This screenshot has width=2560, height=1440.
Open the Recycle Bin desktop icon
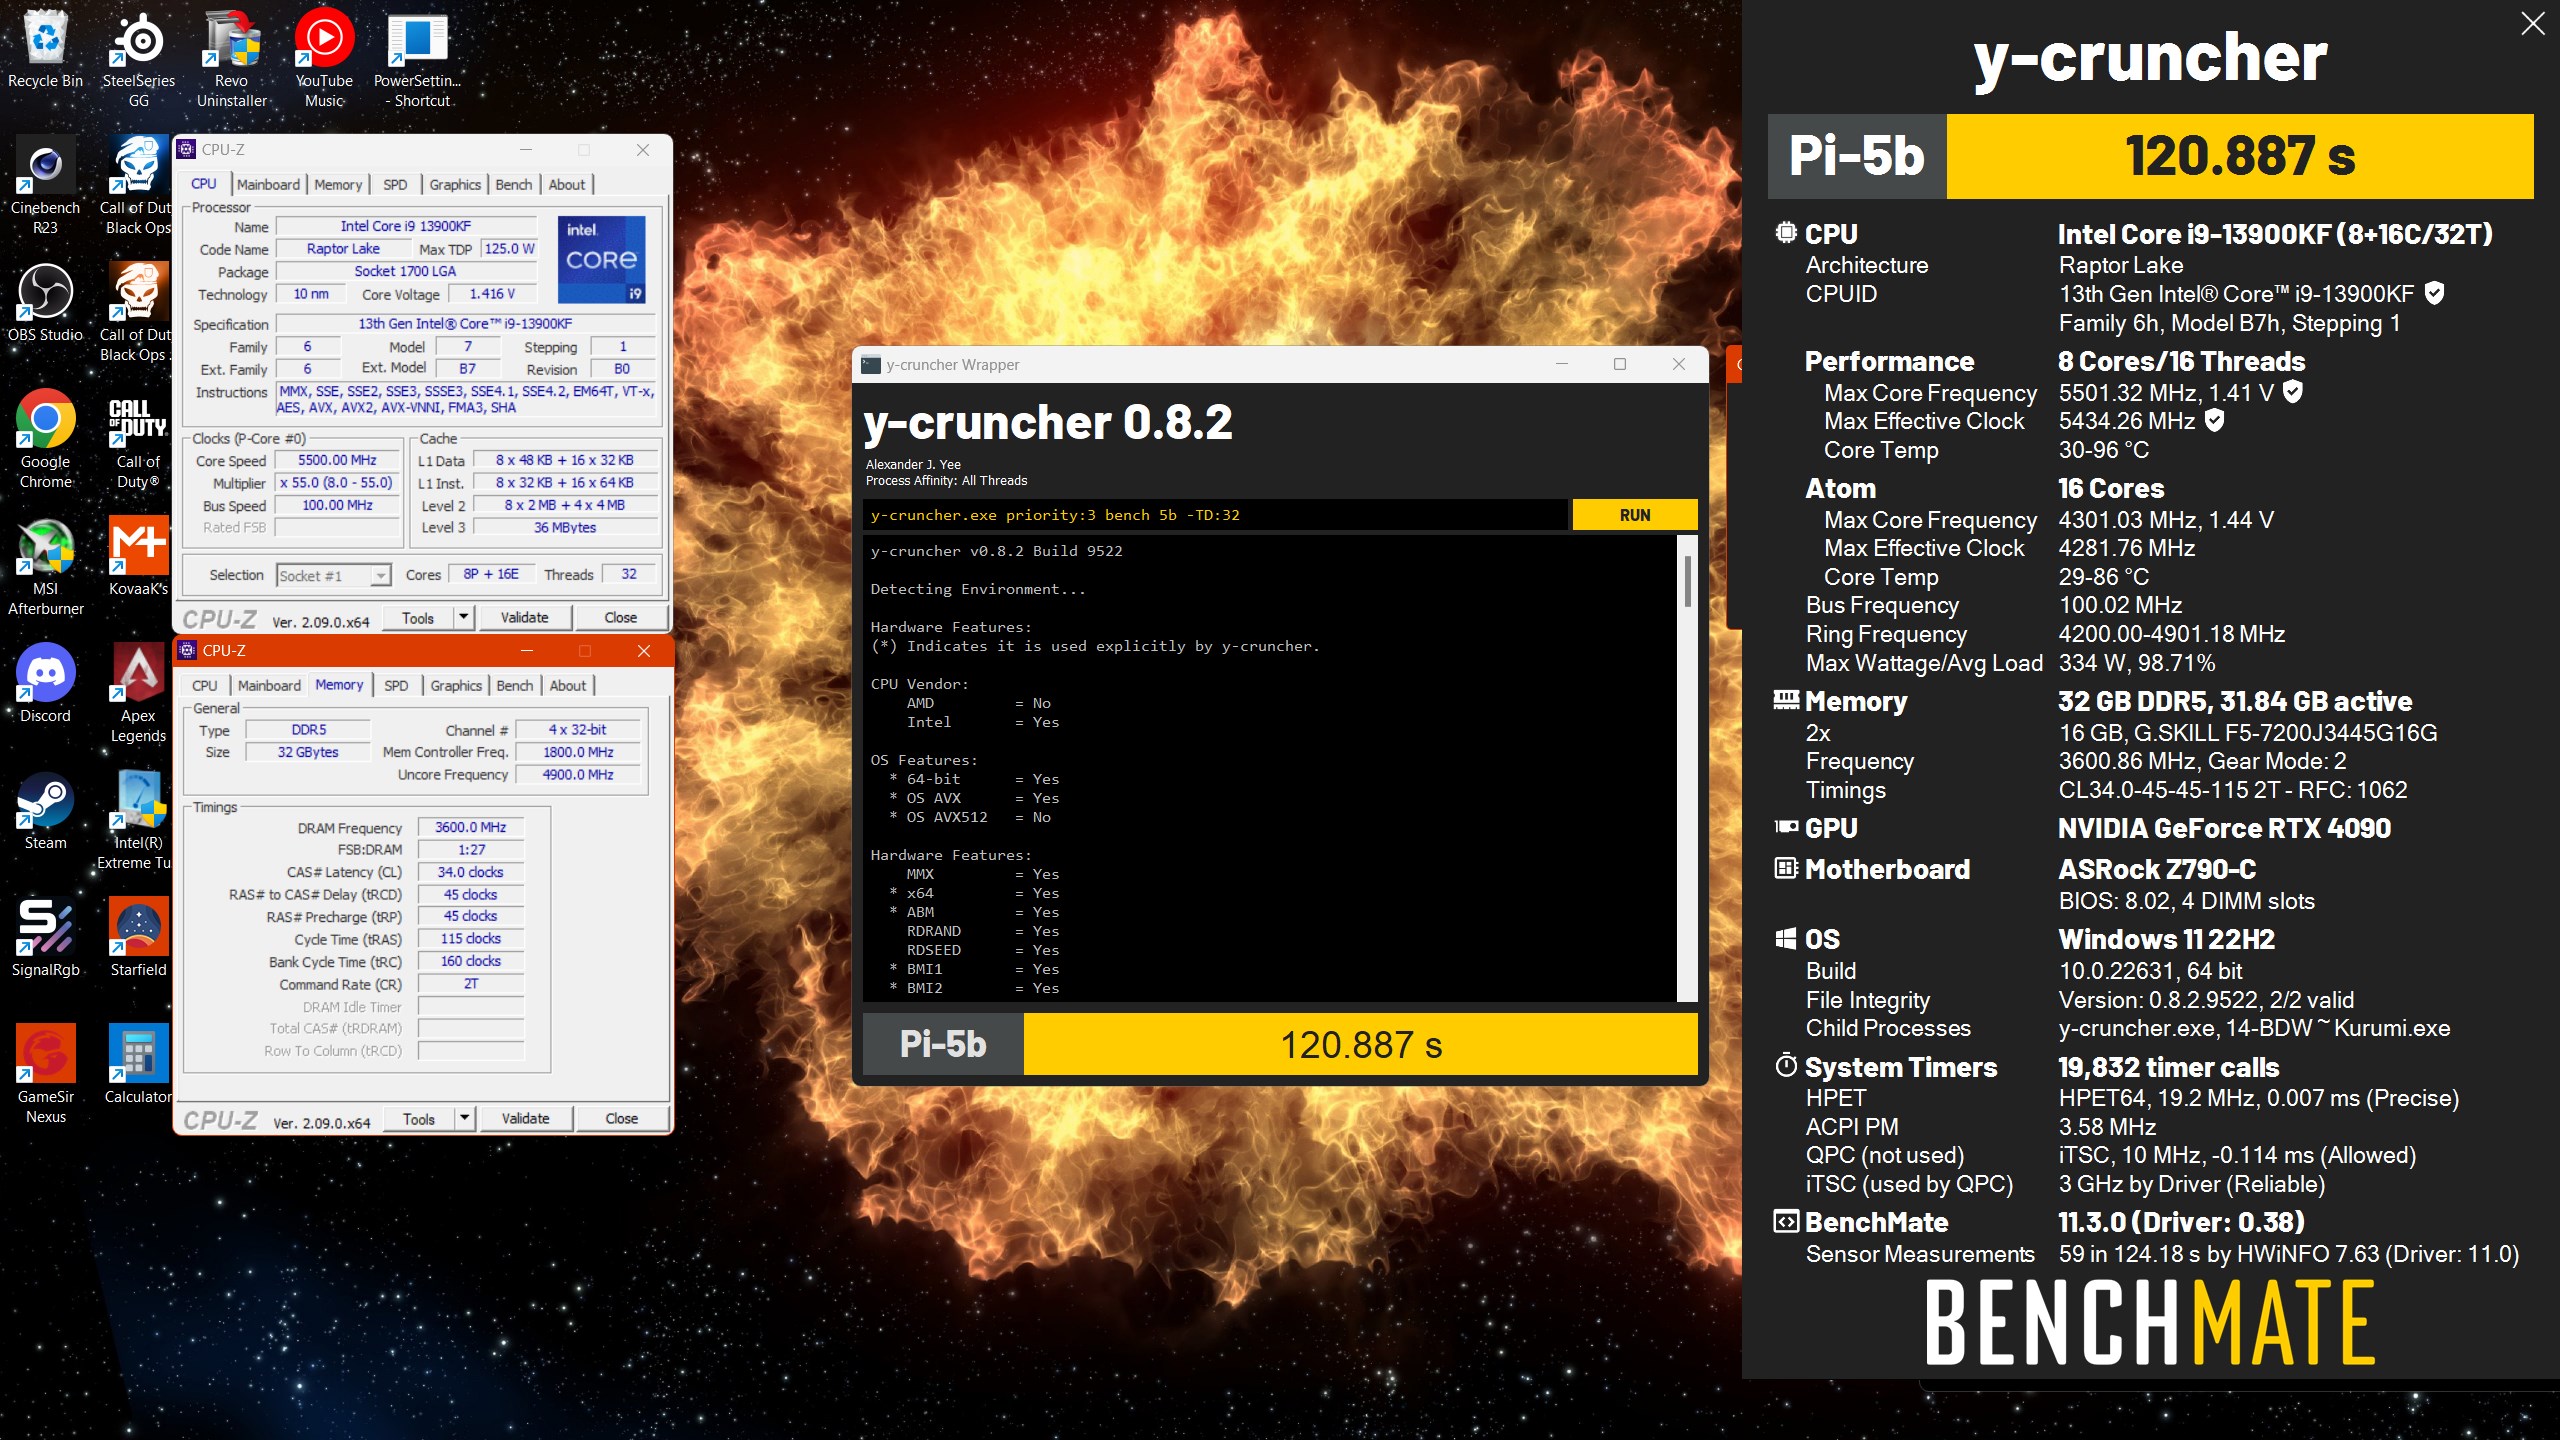45,50
